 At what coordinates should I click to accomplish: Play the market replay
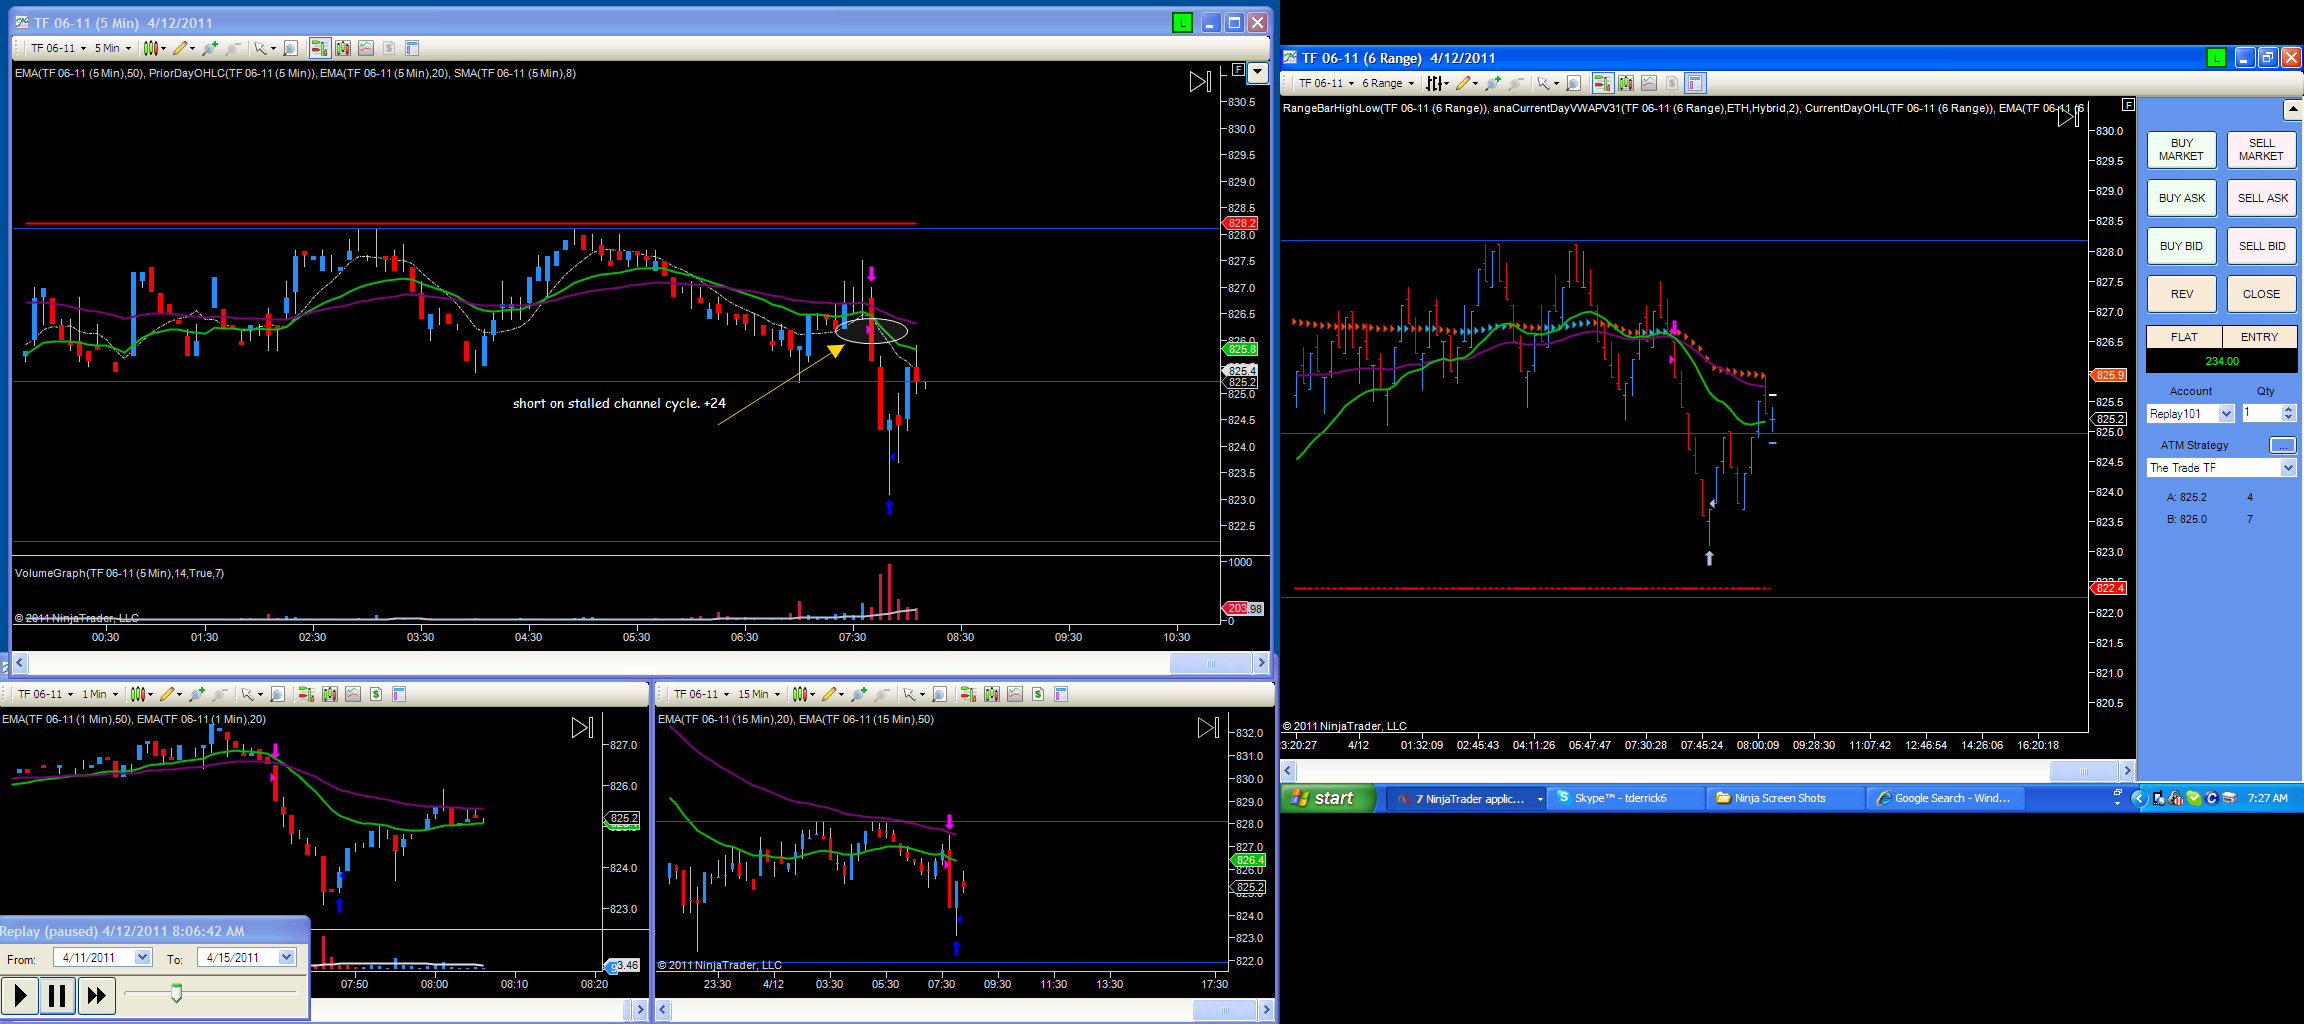[x=20, y=996]
